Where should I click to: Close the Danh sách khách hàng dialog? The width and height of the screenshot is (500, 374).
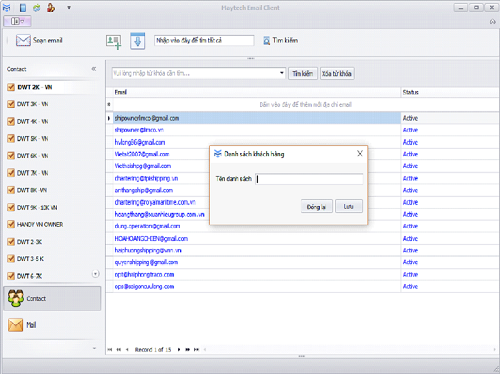click(x=360, y=154)
